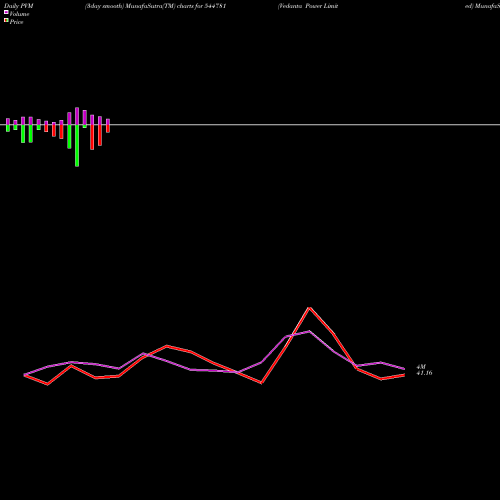Click the 'Daily PVM' title text

[x=19, y=6]
